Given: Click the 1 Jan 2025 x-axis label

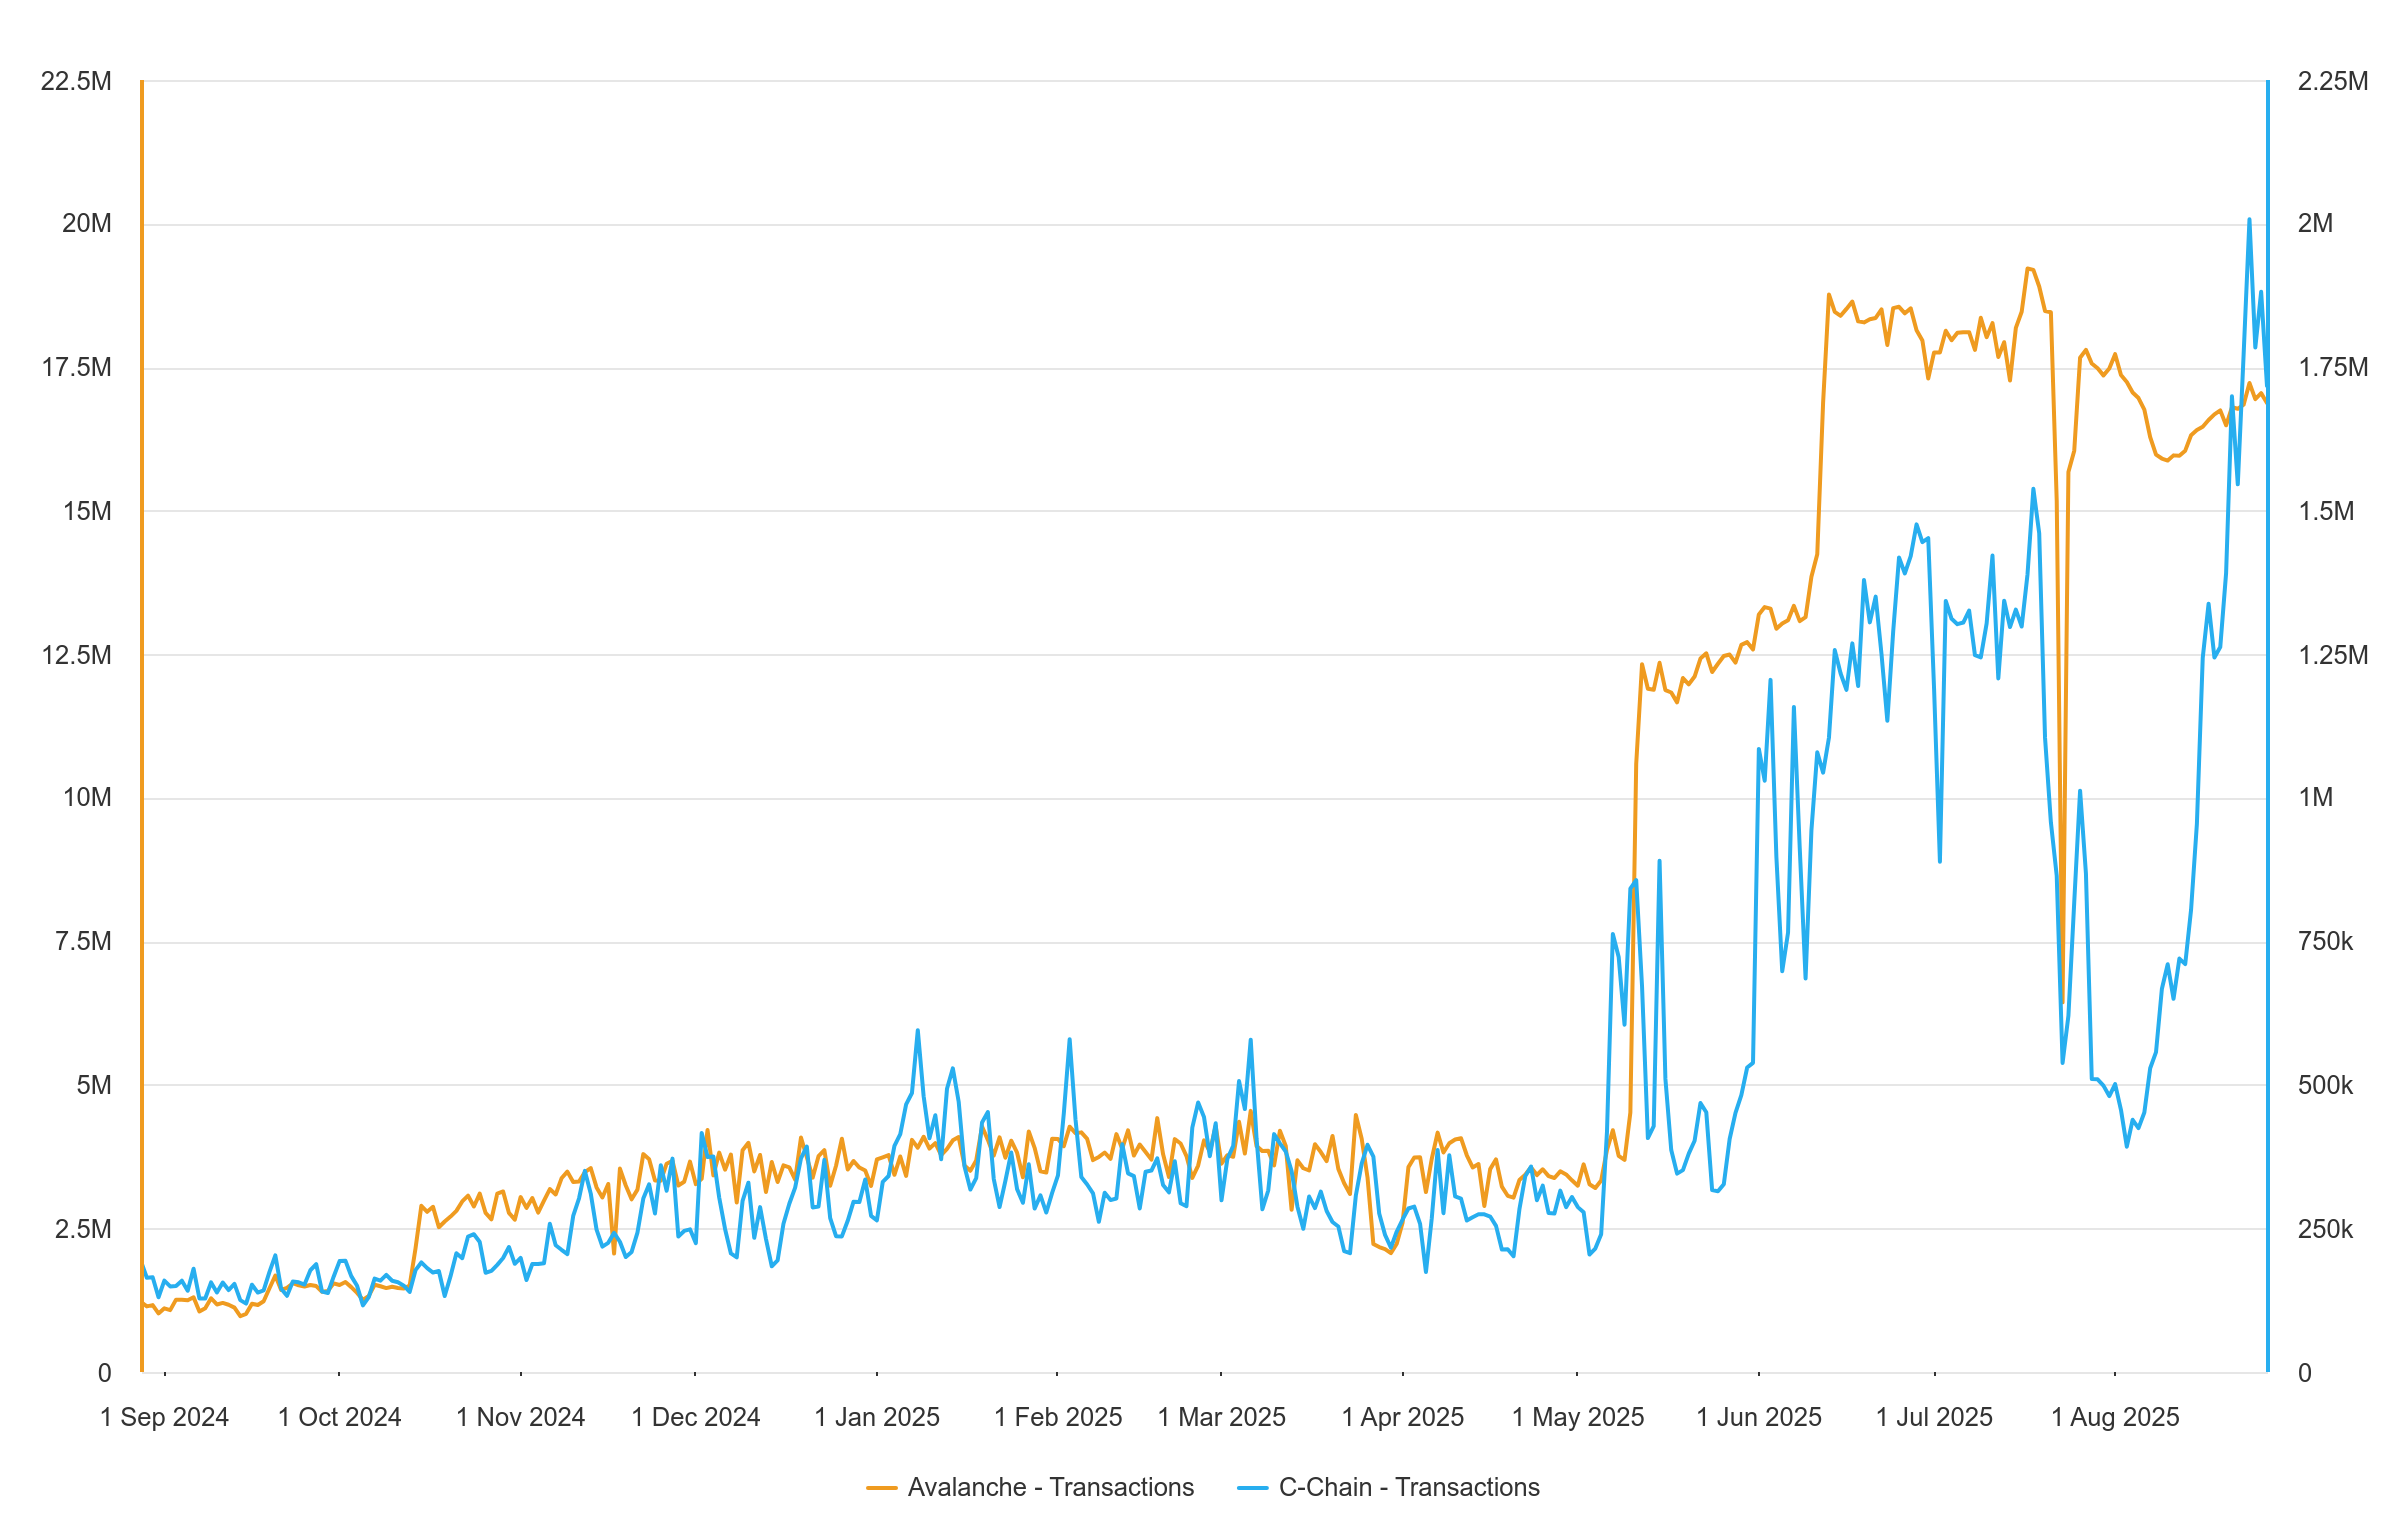Looking at the screenshot, I should click(x=877, y=1417).
